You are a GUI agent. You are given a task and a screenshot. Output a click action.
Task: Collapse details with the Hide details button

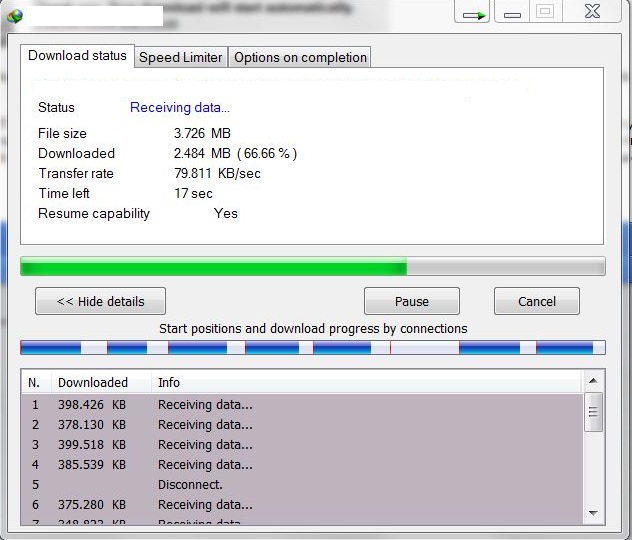[100, 301]
